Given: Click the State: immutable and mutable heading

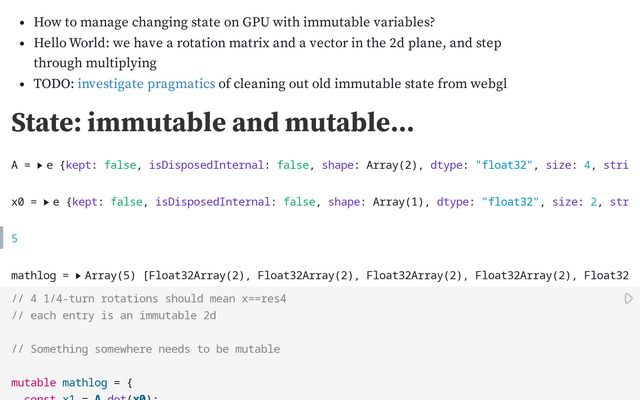Looking at the screenshot, I should 212,122.
